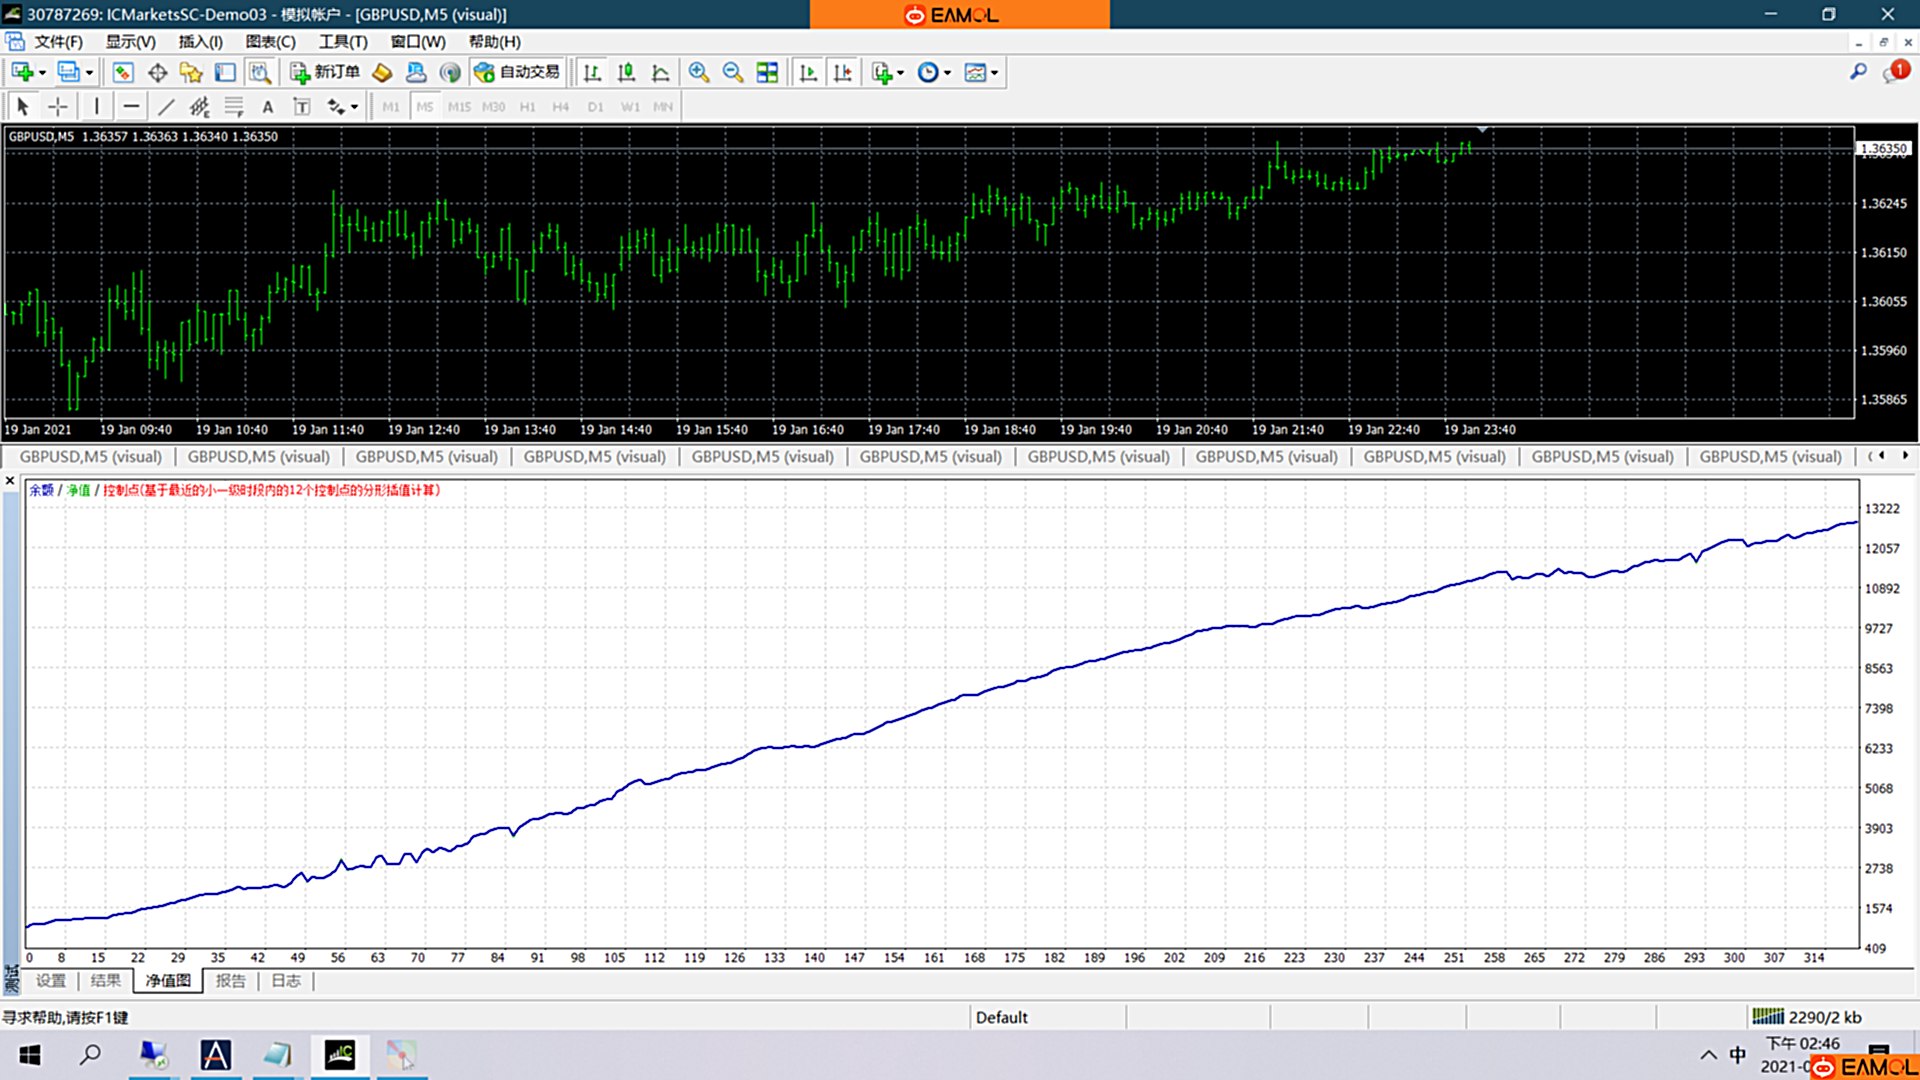Open the MQL5 community icon

pyautogui.click(x=416, y=72)
